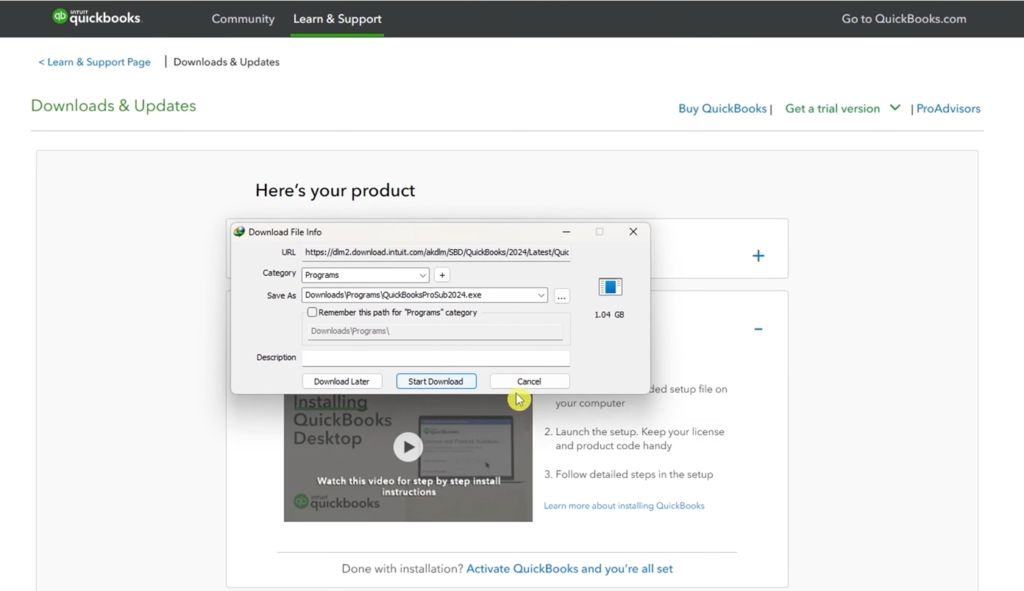Screen dimensions: 1024x591
Task: Close the Download File Info dialog
Action: (x=633, y=232)
